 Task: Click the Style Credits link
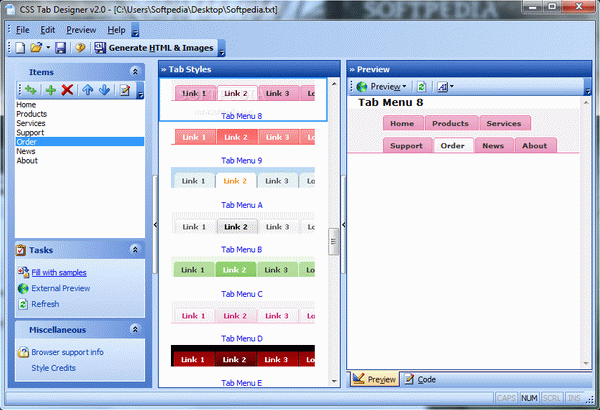pos(54,368)
